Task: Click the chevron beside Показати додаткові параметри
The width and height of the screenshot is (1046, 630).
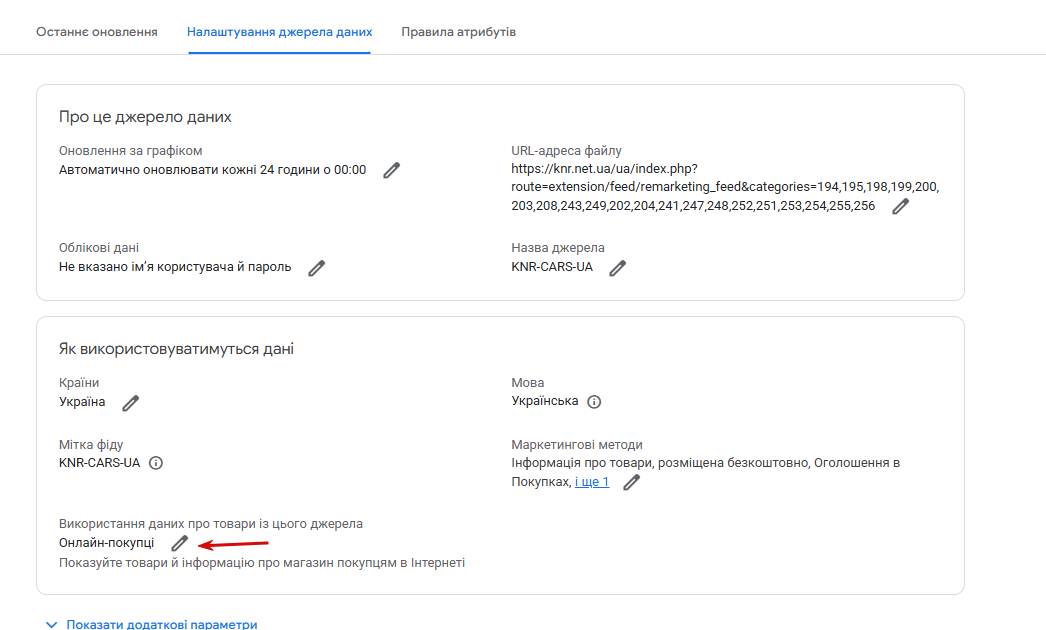Action: coord(51,625)
